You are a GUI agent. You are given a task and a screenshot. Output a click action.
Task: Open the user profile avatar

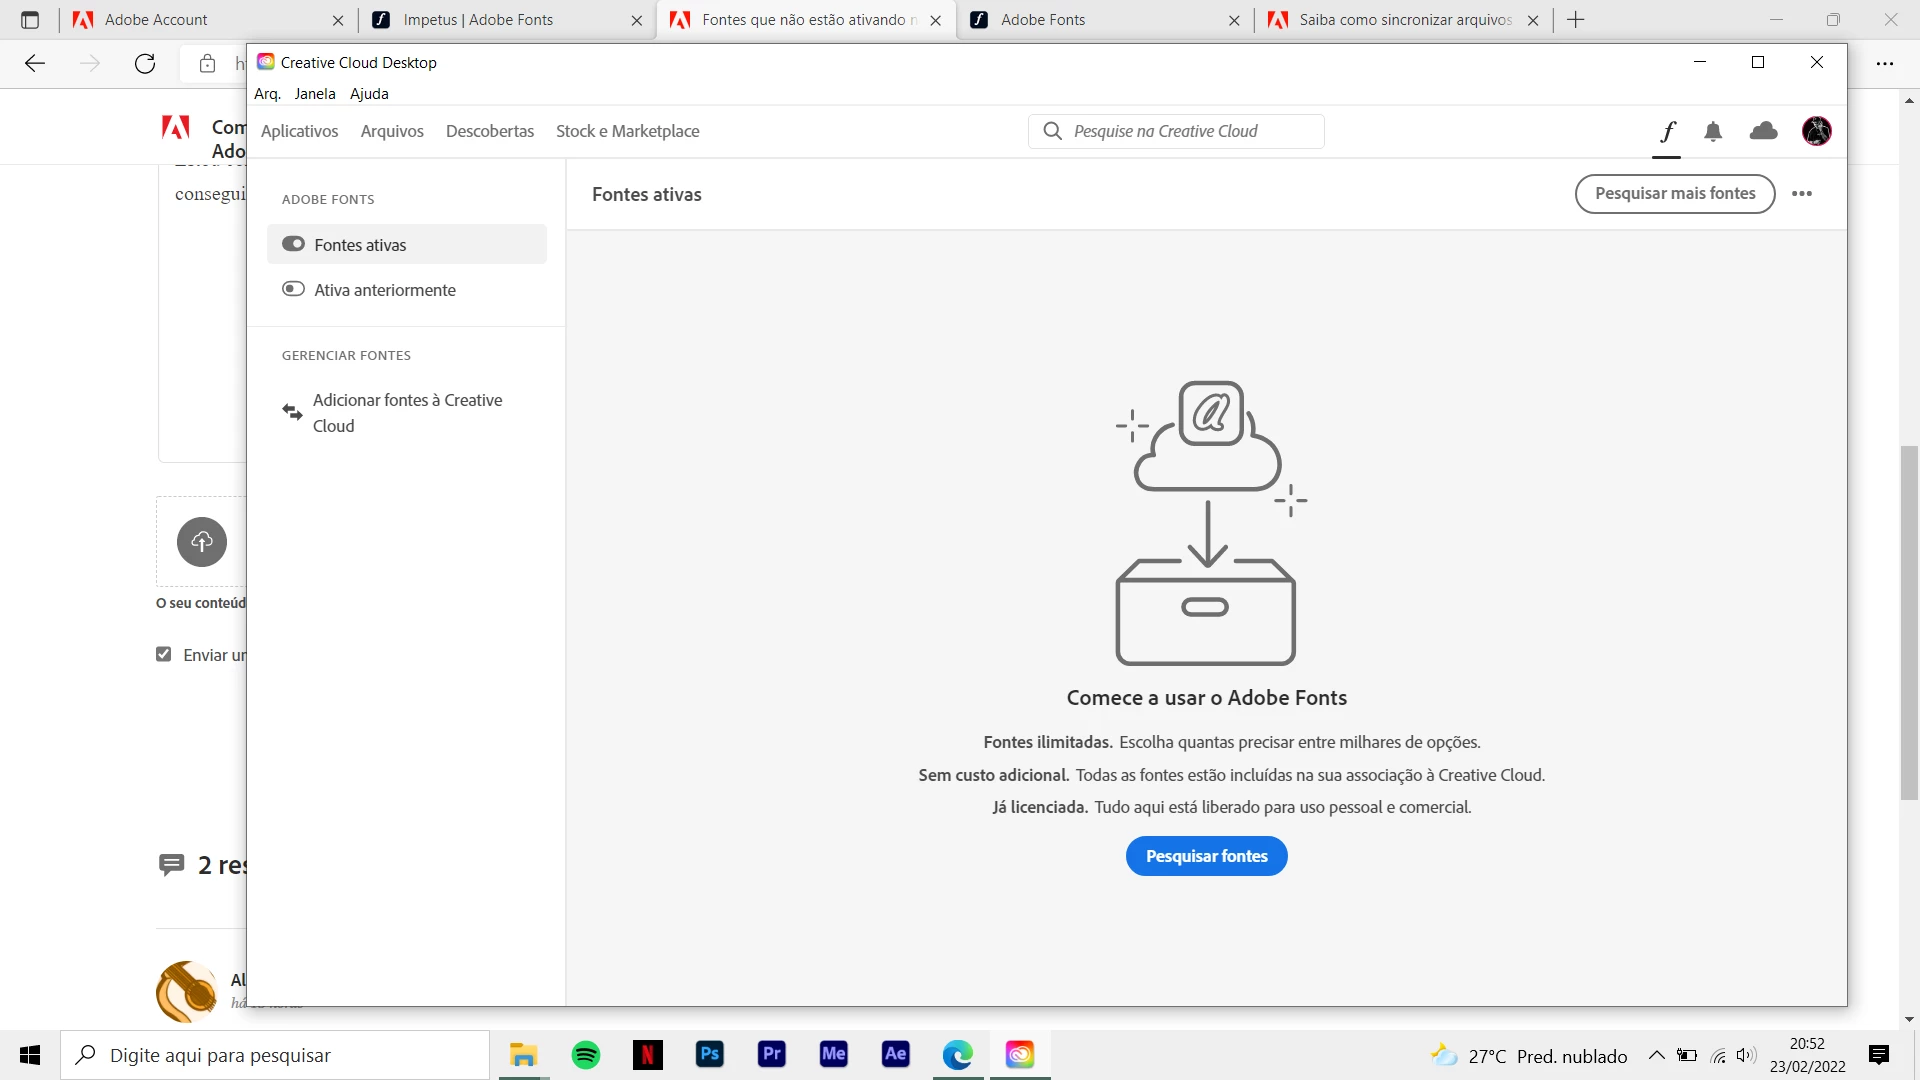click(x=1816, y=131)
